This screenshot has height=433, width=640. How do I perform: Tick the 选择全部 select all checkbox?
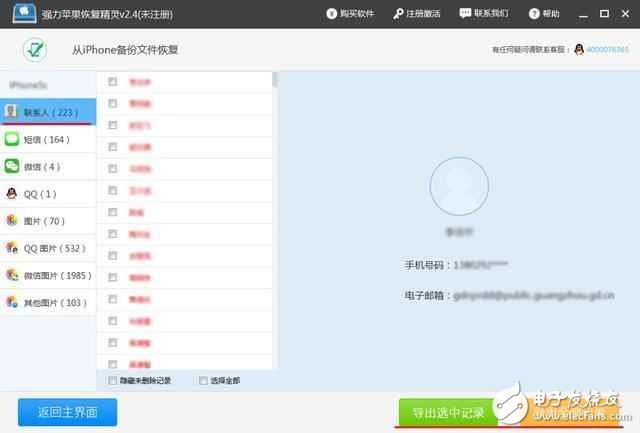point(203,381)
